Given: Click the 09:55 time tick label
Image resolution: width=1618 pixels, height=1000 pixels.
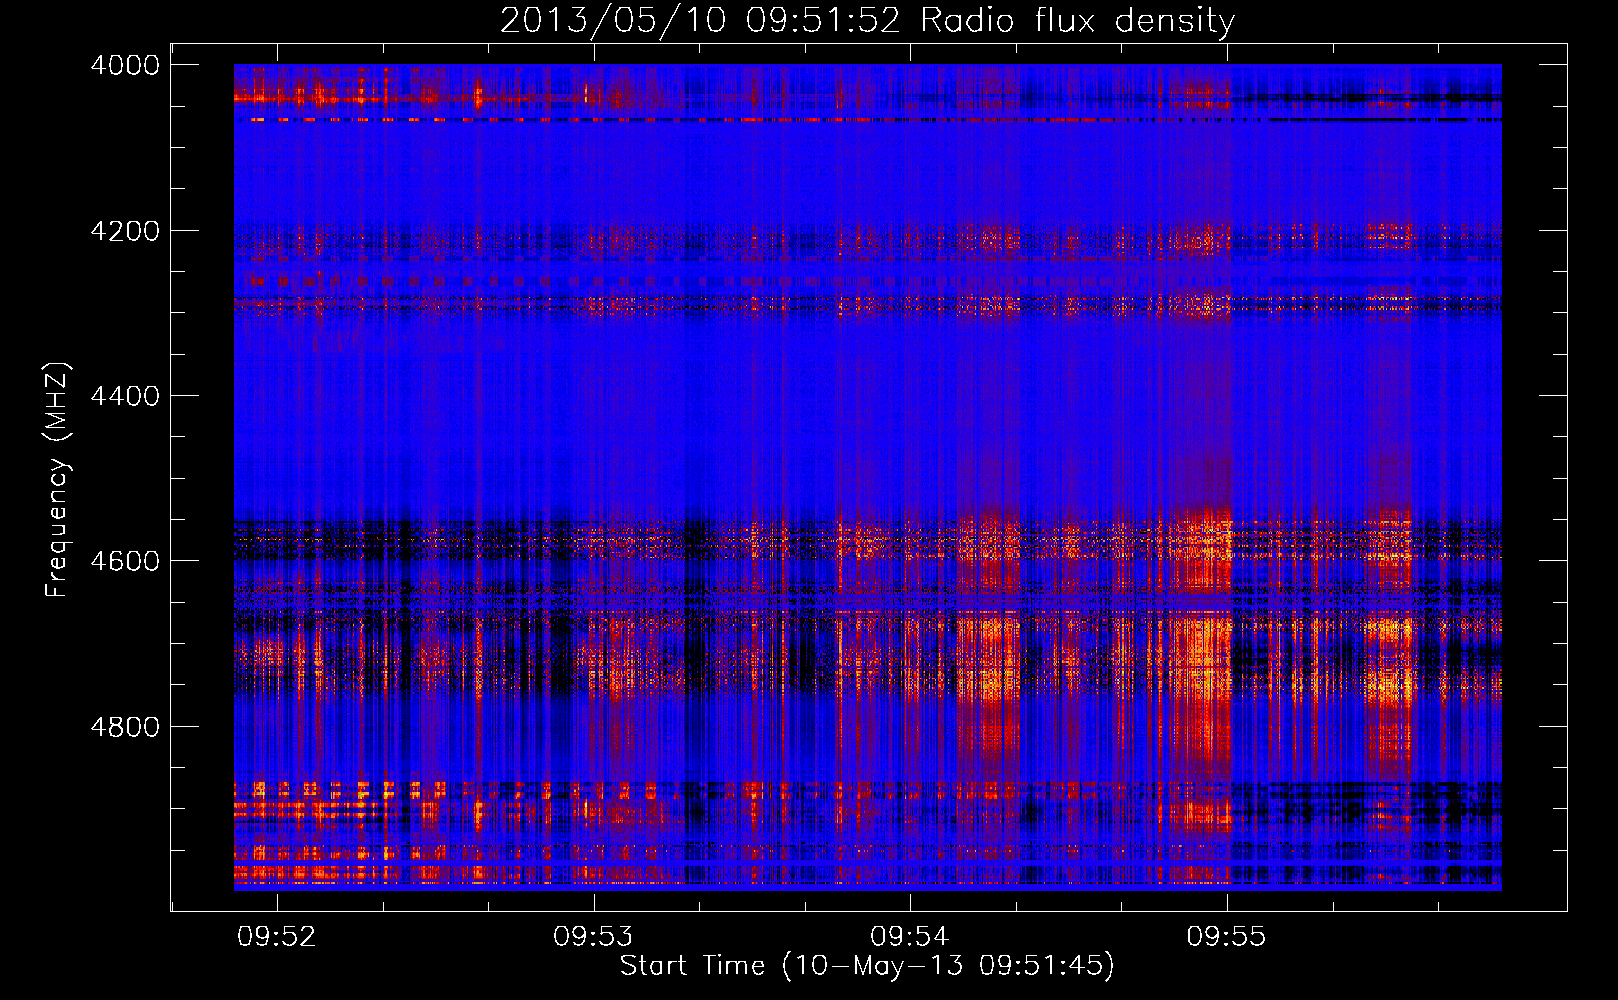Looking at the screenshot, I should 1227,936.
